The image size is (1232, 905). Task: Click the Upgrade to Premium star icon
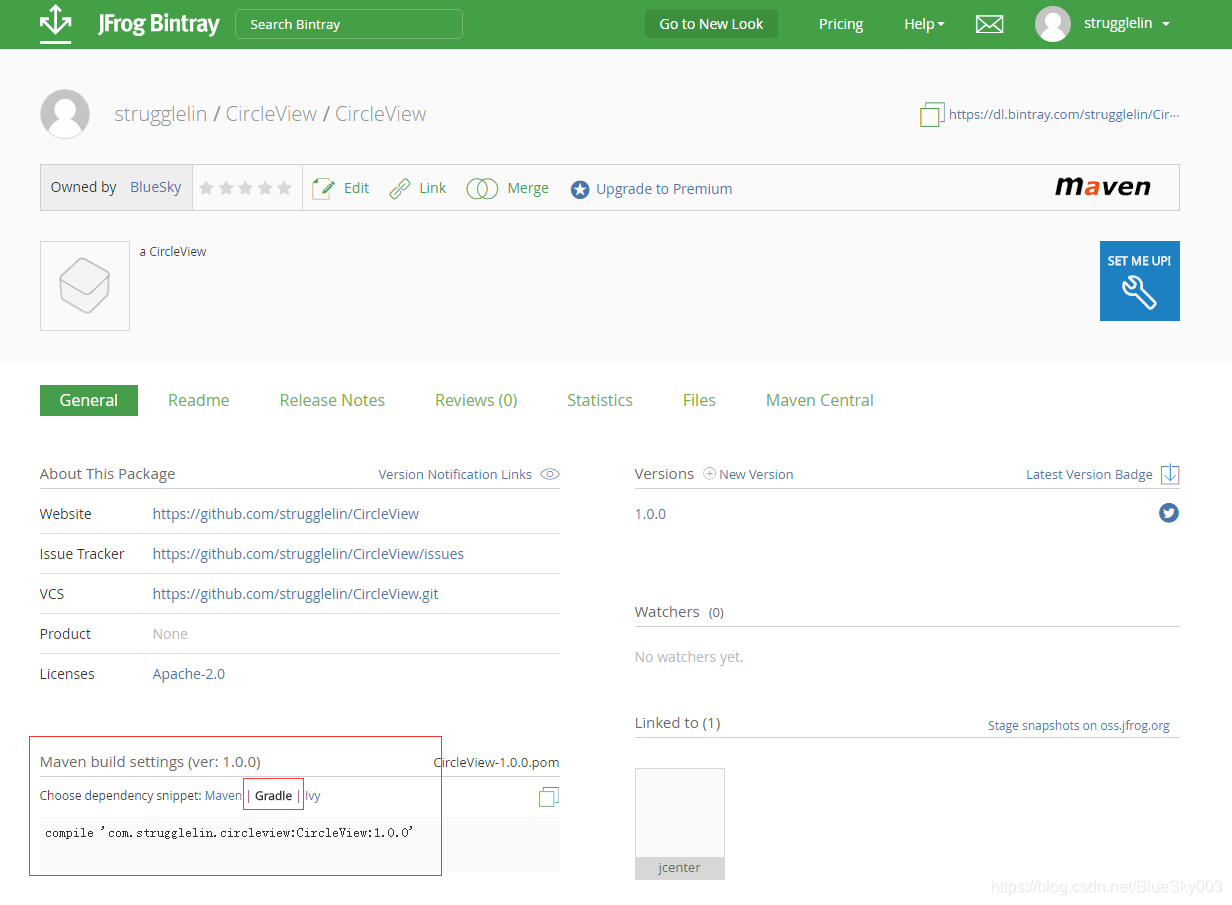580,189
